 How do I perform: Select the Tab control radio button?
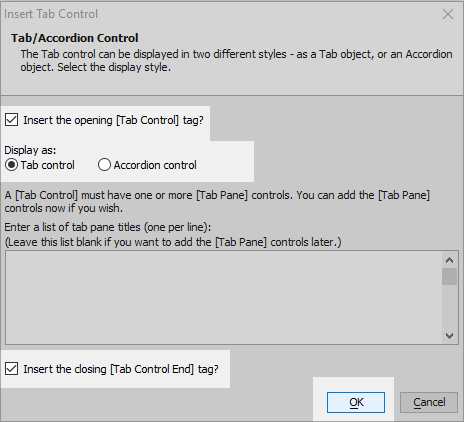point(12,165)
